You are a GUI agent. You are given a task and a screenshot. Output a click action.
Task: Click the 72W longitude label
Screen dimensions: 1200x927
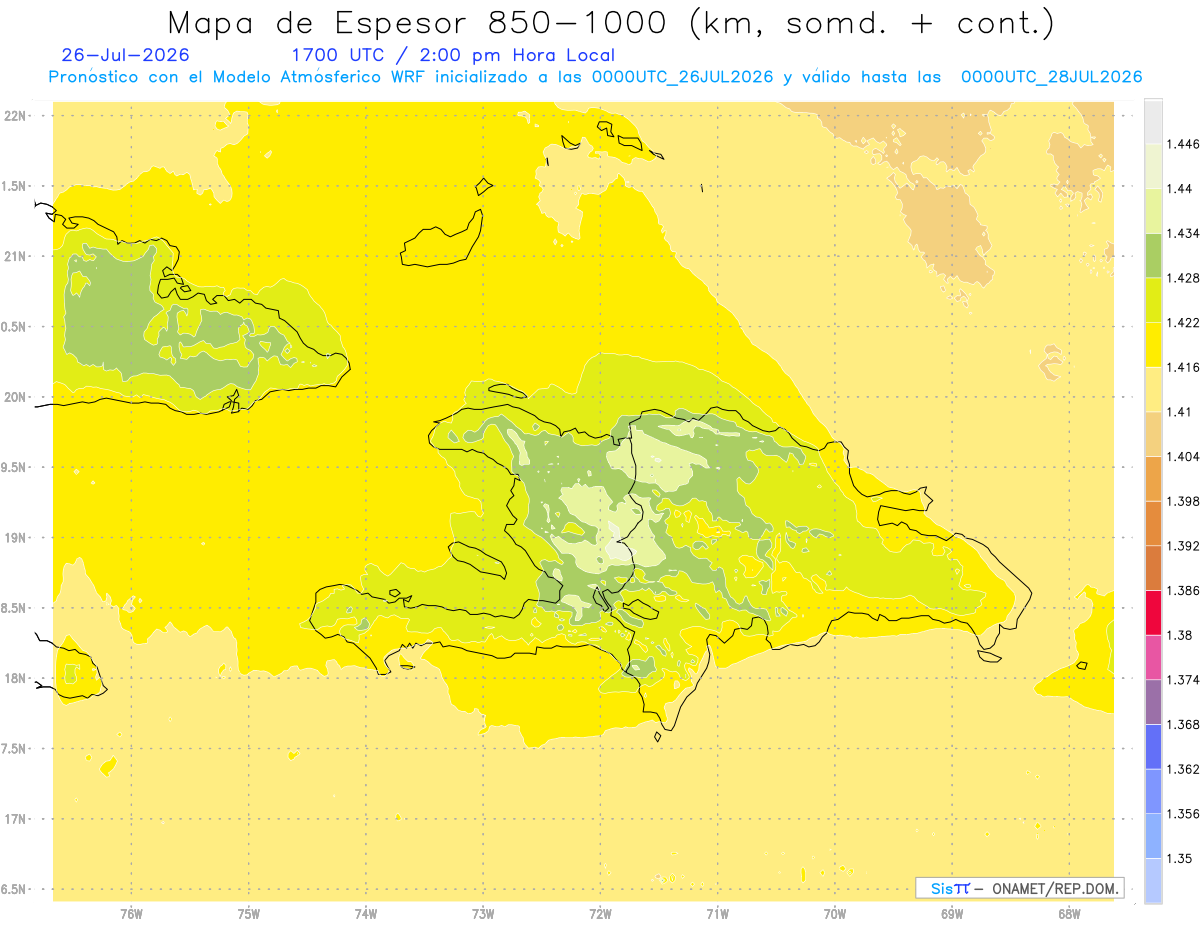tap(600, 914)
